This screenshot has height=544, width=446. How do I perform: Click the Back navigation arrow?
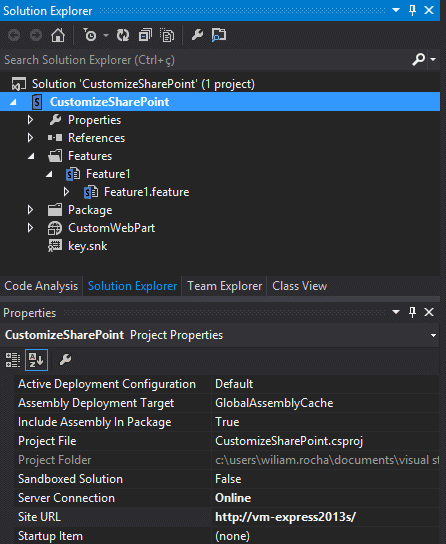pos(14,35)
